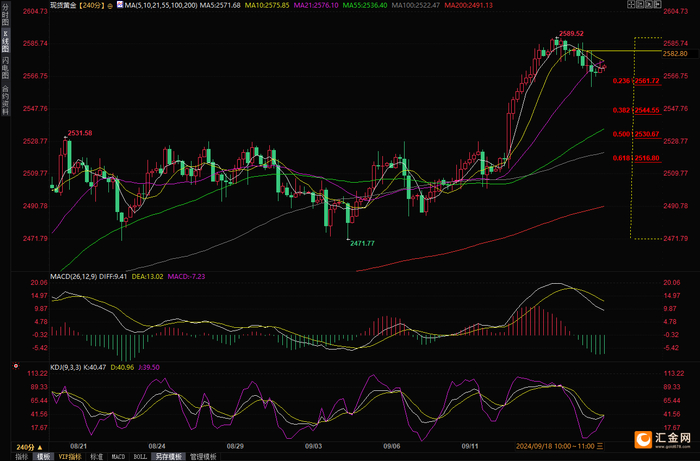Click the 2531.58 peak price label

coord(80,133)
